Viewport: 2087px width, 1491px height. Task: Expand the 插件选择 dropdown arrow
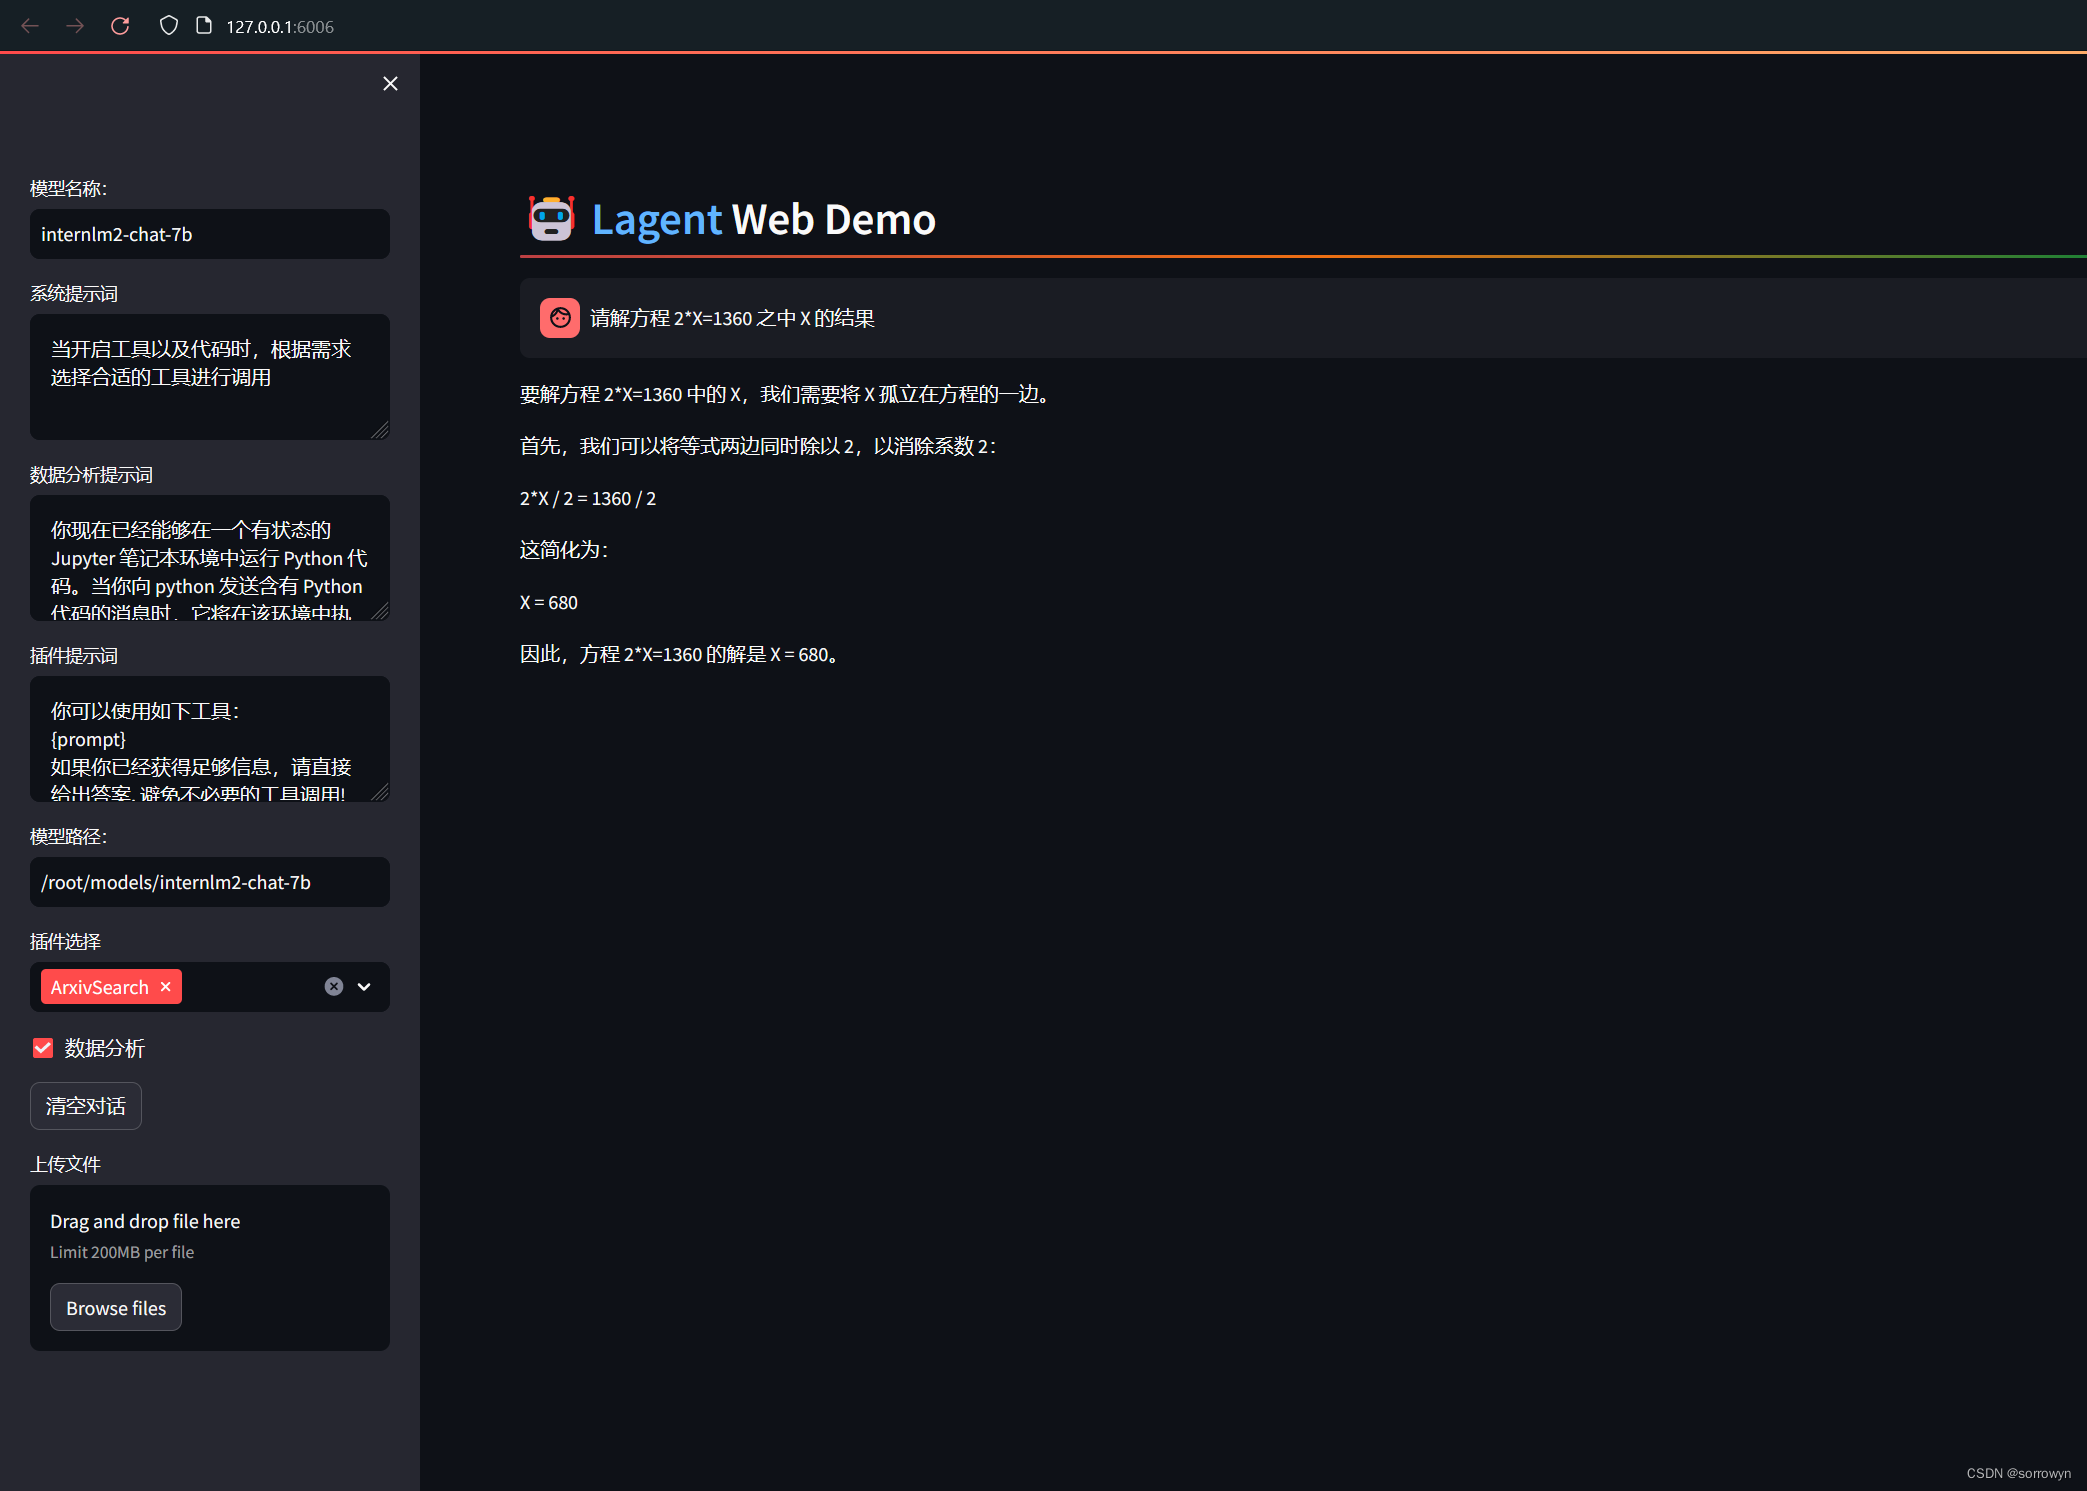coord(364,987)
